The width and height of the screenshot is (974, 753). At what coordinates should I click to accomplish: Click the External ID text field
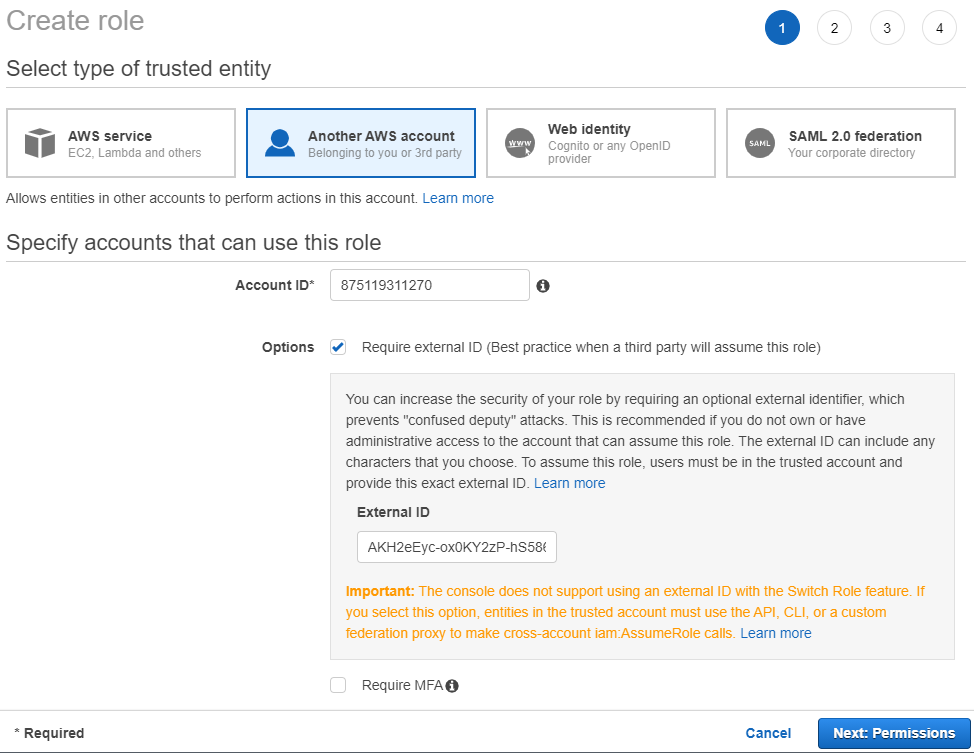tap(456, 547)
